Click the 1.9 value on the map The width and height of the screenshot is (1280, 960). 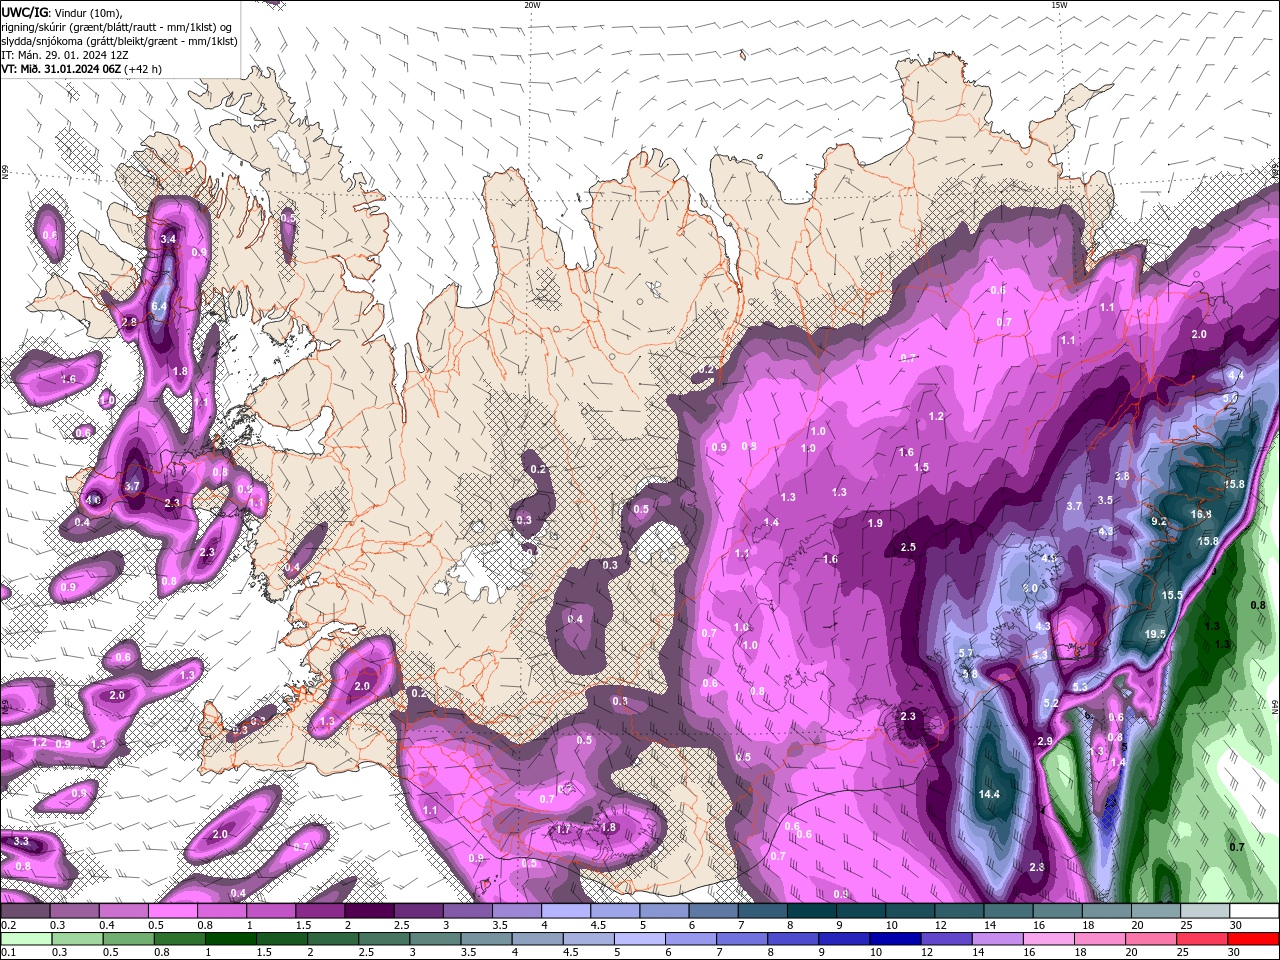pos(875,523)
